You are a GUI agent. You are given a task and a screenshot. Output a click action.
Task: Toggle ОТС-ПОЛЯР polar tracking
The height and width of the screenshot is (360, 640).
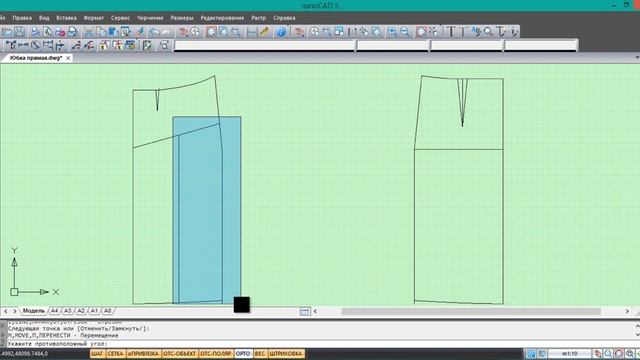pos(216,353)
